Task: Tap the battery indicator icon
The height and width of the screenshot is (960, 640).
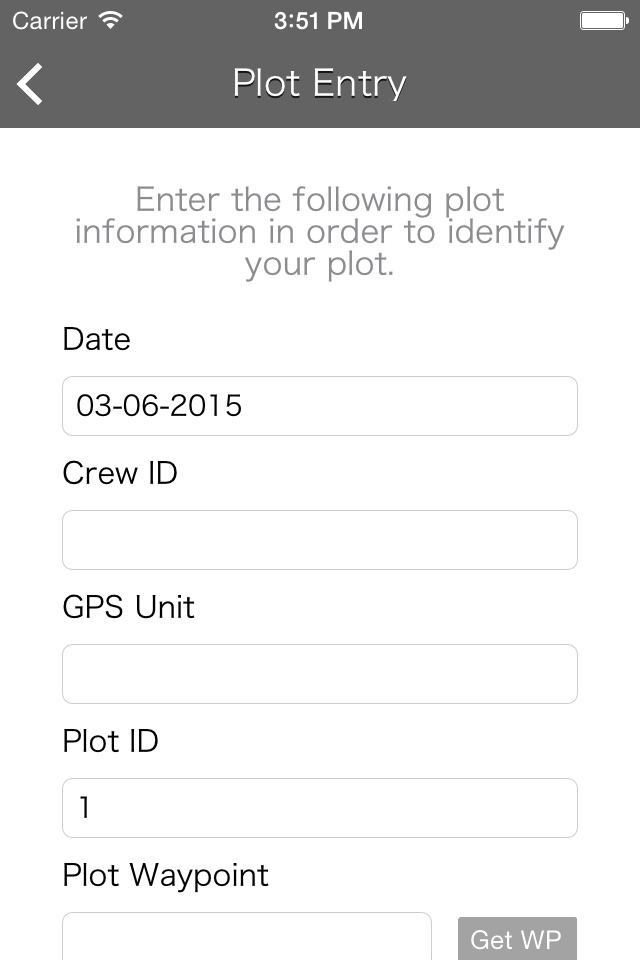Action: (604, 21)
